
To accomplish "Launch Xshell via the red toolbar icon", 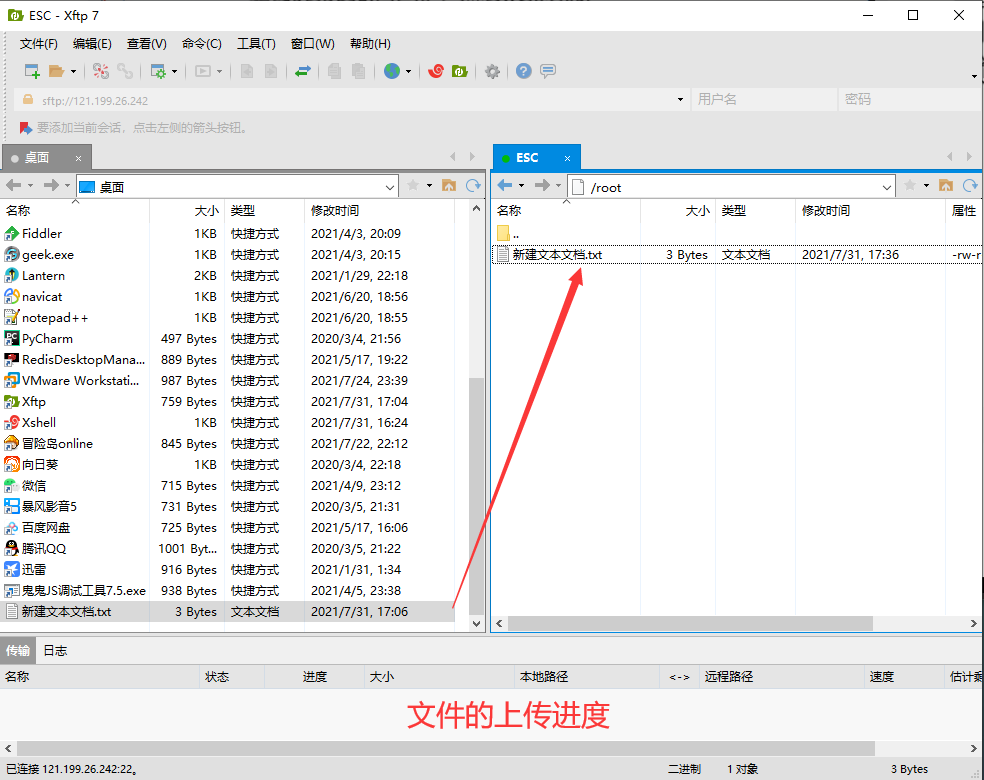I will 437,71.
